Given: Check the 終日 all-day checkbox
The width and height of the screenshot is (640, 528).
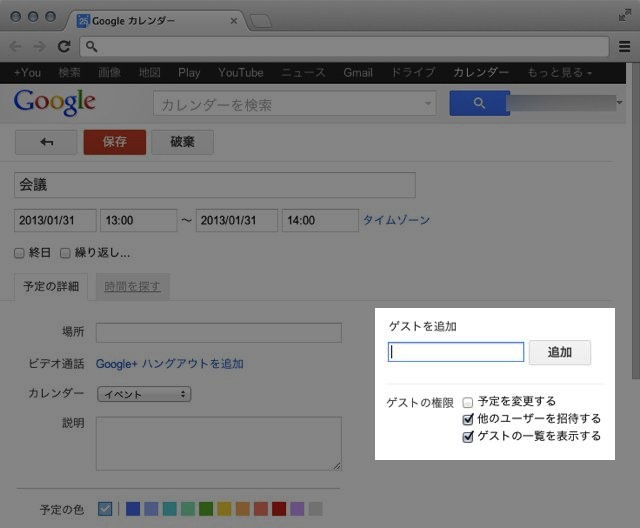Looking at the screenshot, I should [x=19, y=253].
